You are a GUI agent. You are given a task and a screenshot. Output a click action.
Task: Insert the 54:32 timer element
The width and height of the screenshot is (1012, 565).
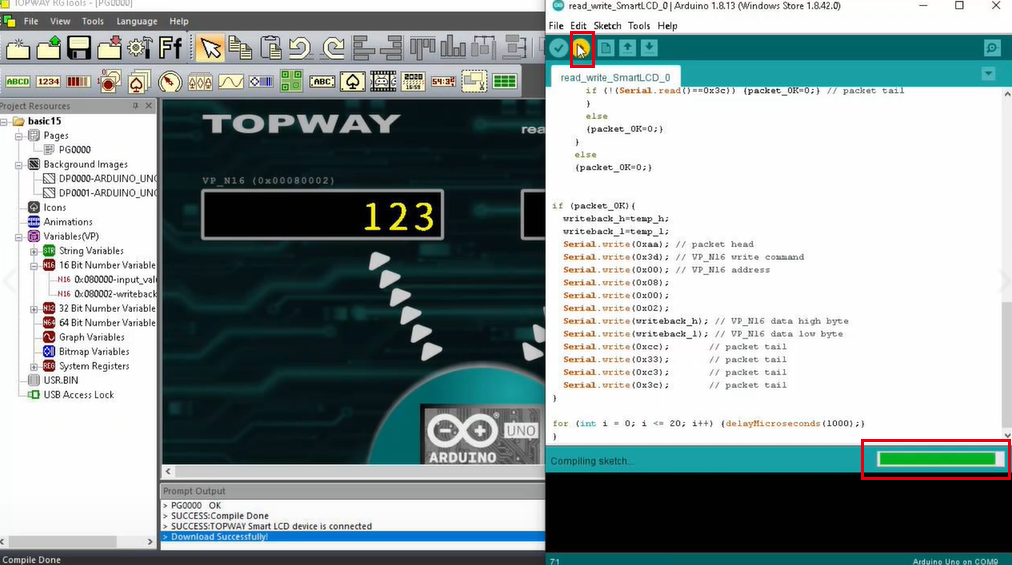(x=443, y=81)
